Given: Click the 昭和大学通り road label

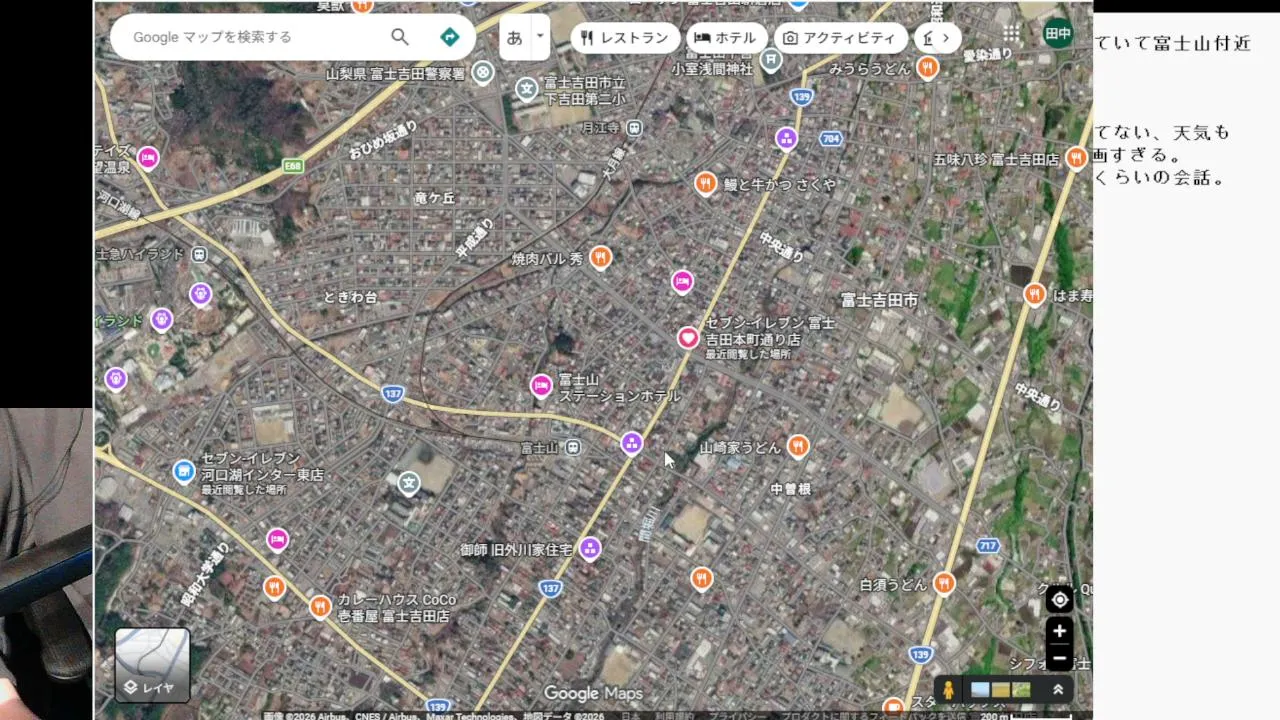Looking at the screenshot, I should (206, 576).
